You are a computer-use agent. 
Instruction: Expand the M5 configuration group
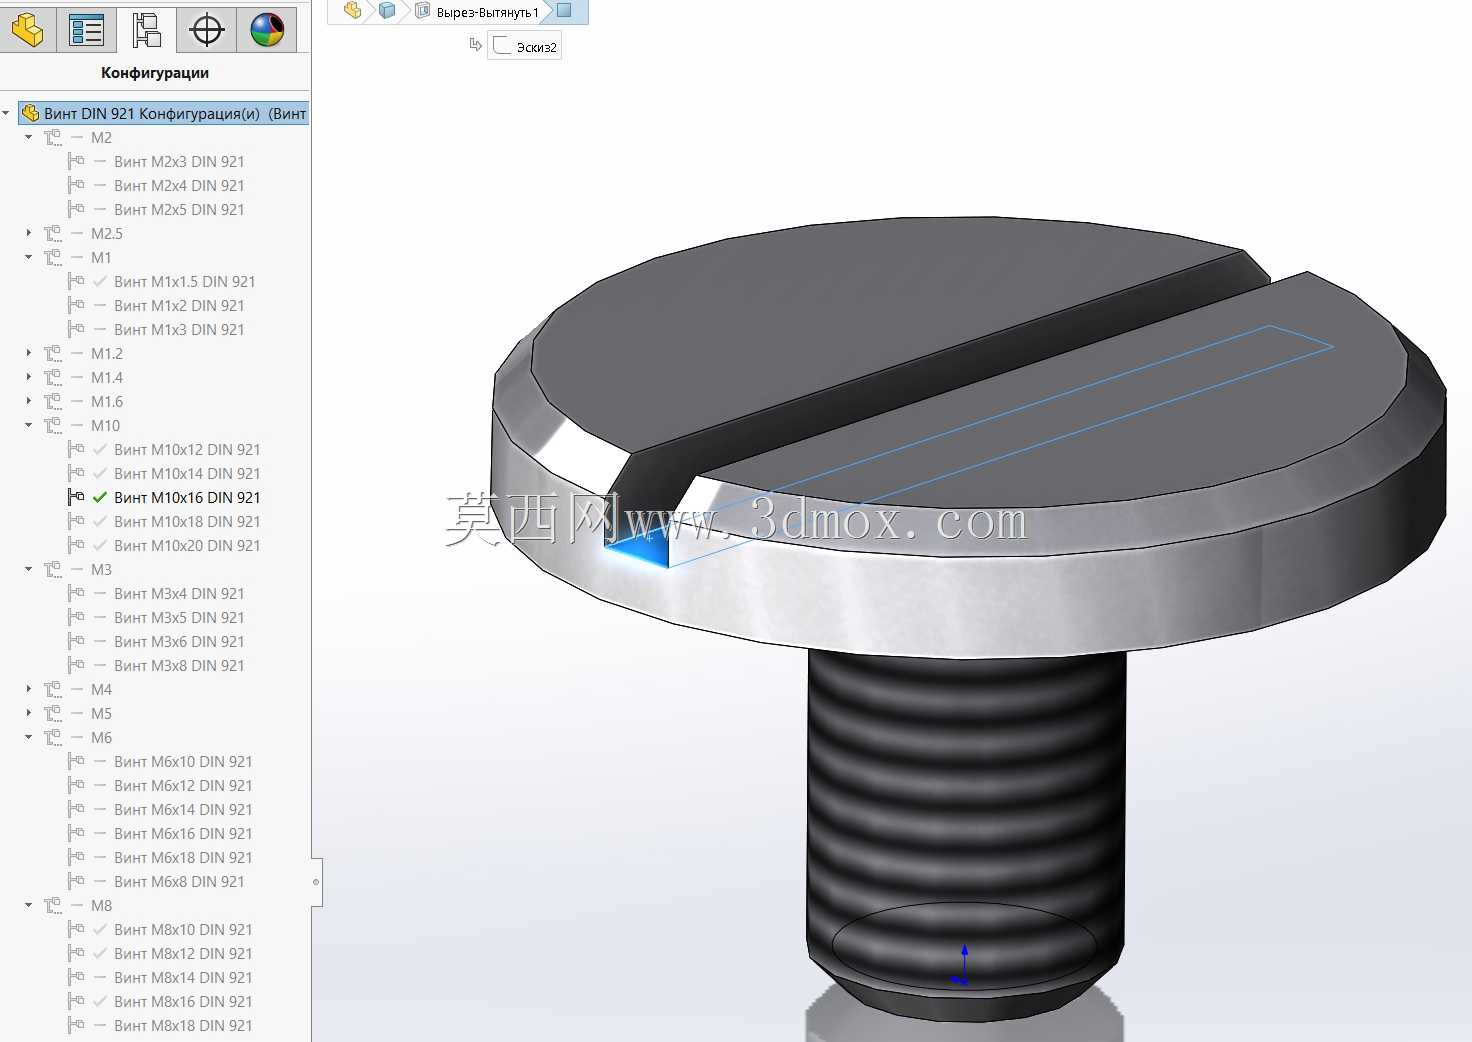(x=29, y=713)
